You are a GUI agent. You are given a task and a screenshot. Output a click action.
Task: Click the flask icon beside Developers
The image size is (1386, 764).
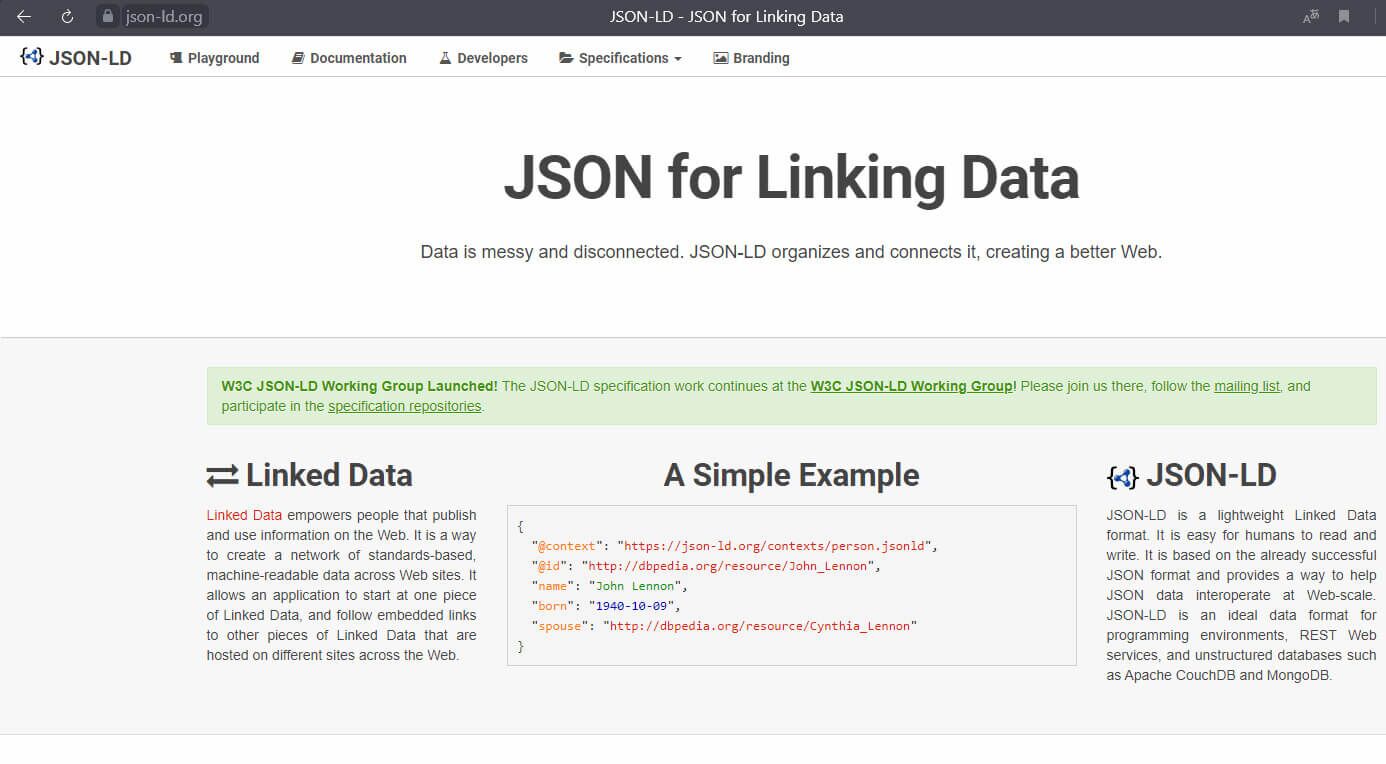coord(445,57)
